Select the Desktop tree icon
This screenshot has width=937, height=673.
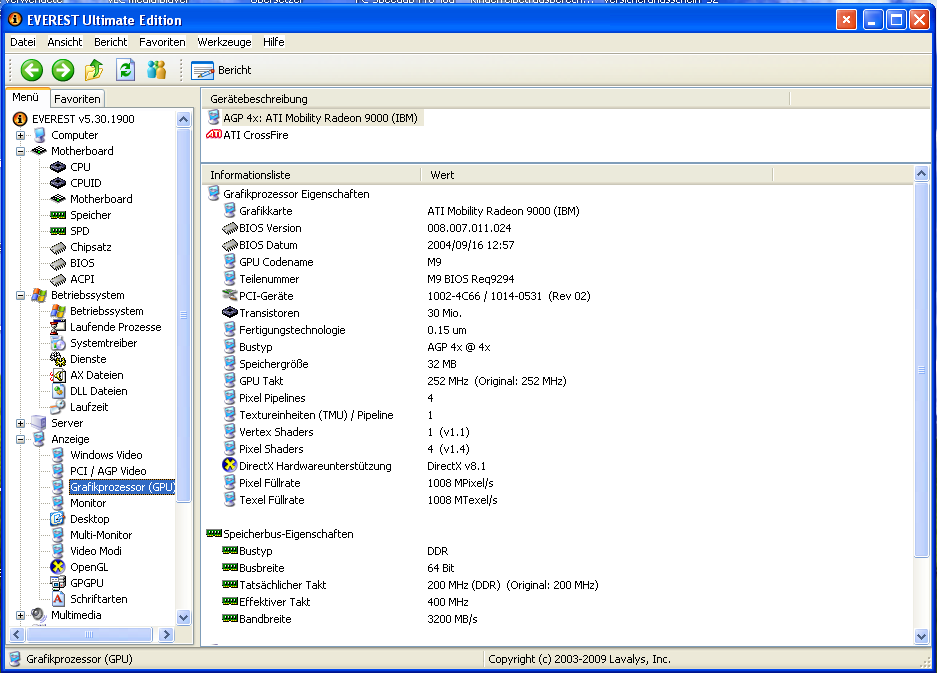pyautogui.click(x=57, y=519)
